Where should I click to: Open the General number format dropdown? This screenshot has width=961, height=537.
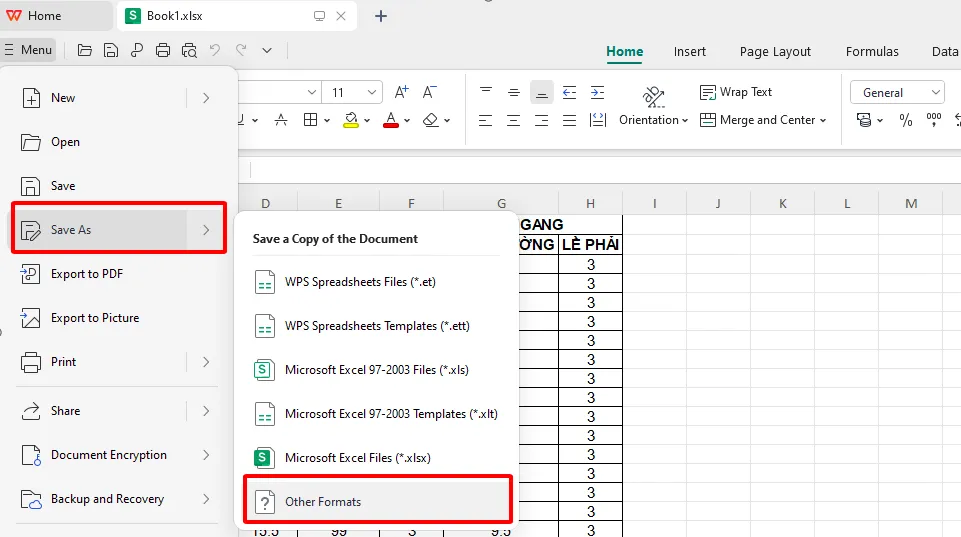pyautogui.click(x=897, y=92)
